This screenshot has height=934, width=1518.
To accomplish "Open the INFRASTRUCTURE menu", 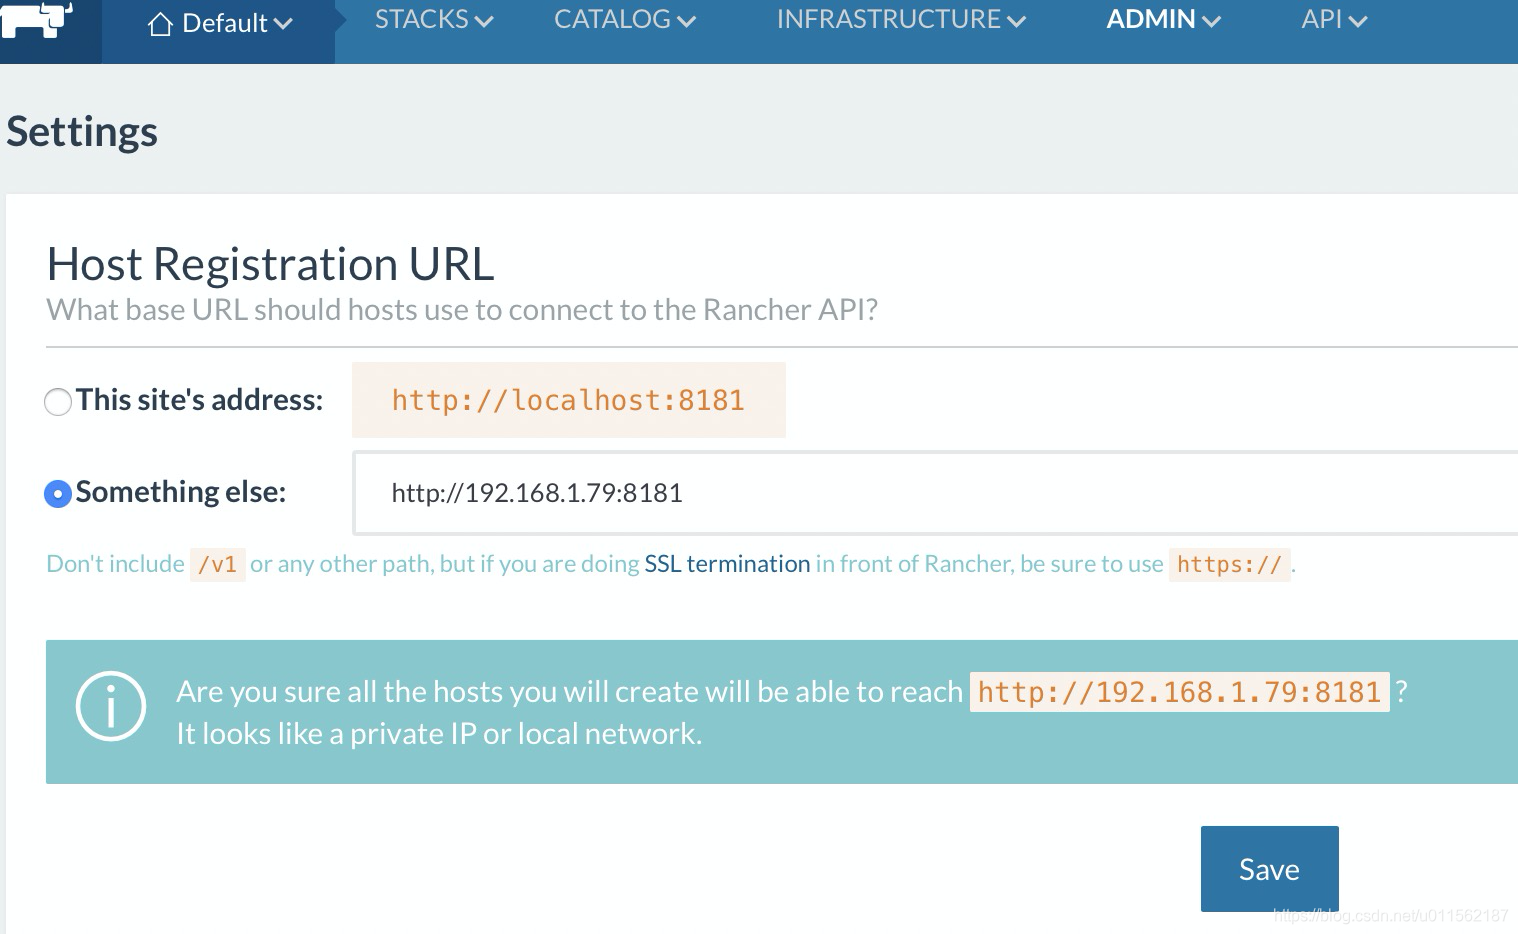I will (901, 20).
